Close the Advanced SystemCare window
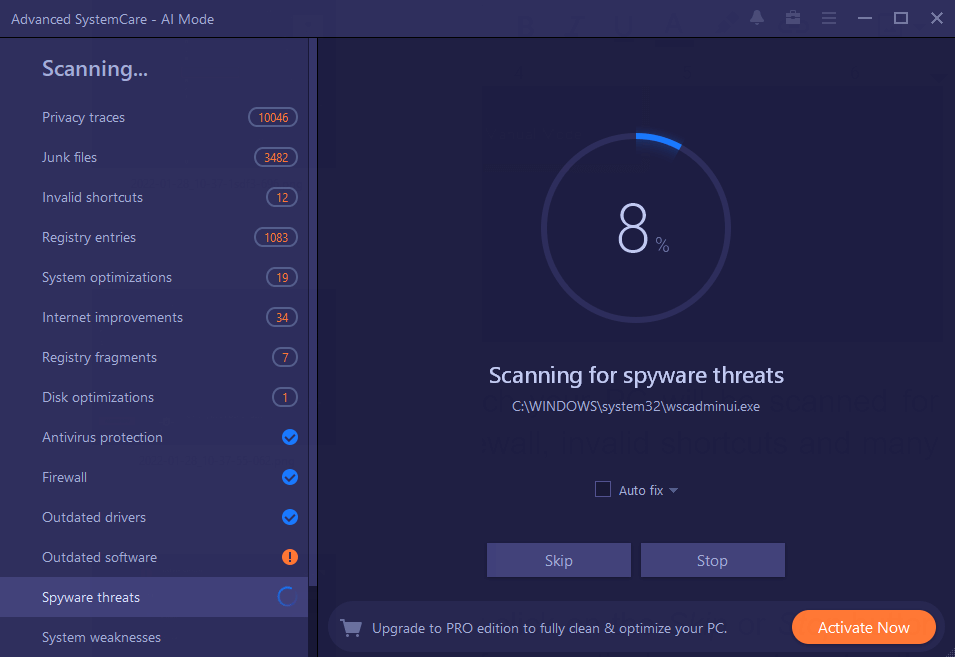Image resolution: width=955 pixels, height=657 pixels. pyautogui.click(x=937, y=18)
